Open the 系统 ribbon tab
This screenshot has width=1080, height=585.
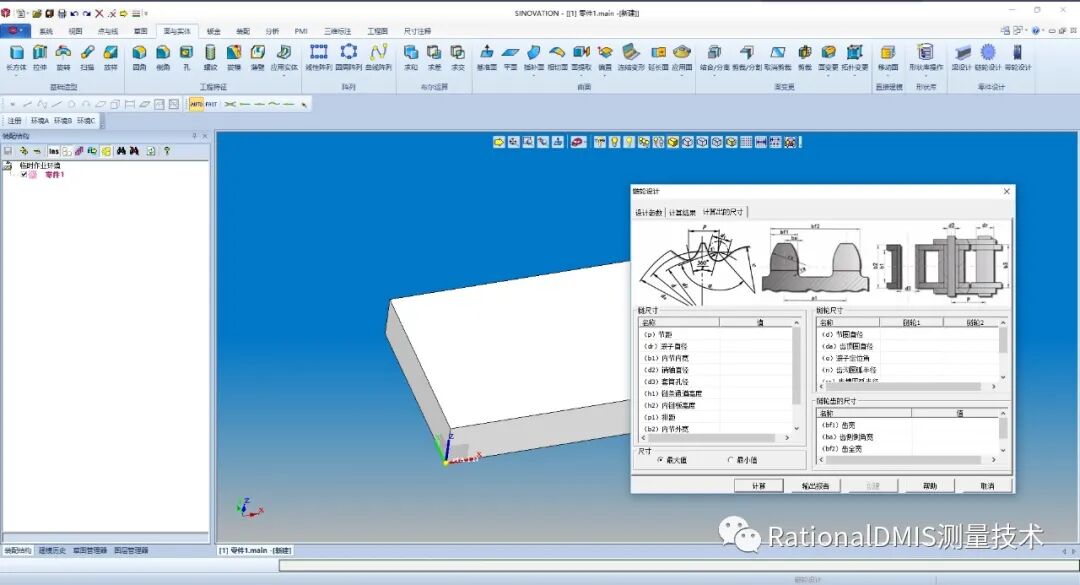coord(46,31)
